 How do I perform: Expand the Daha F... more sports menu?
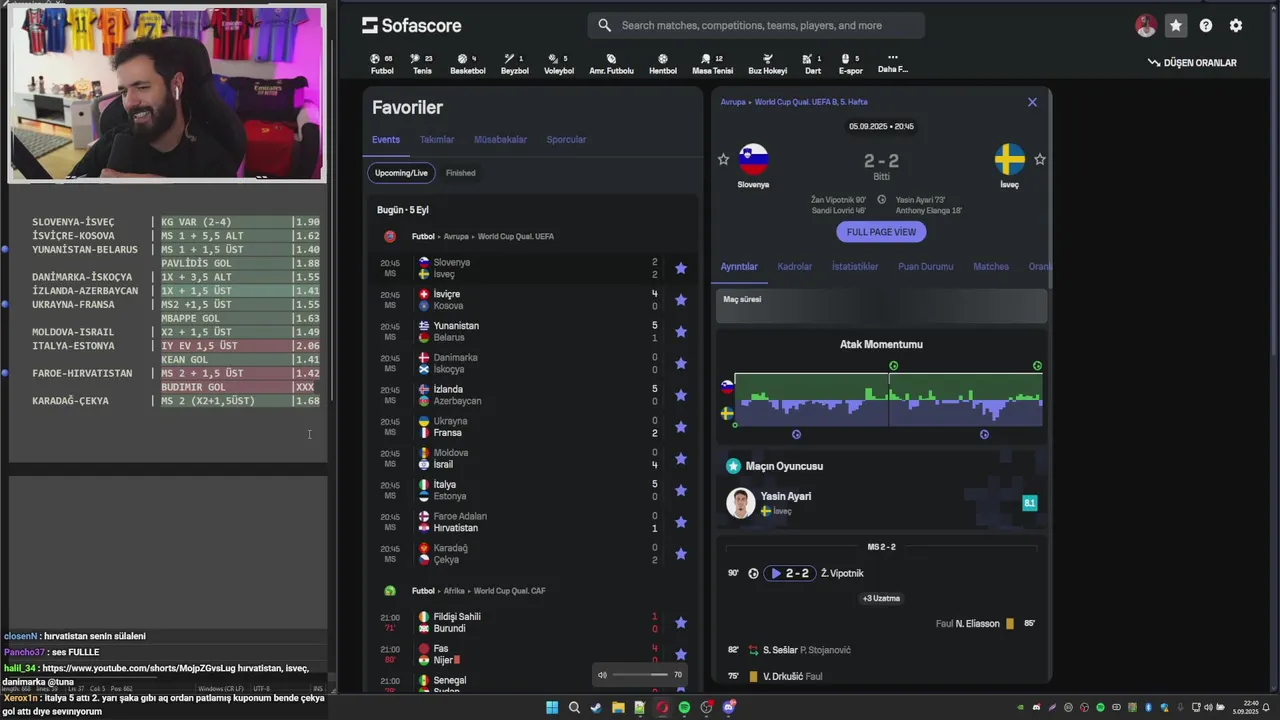coord(892,64)
